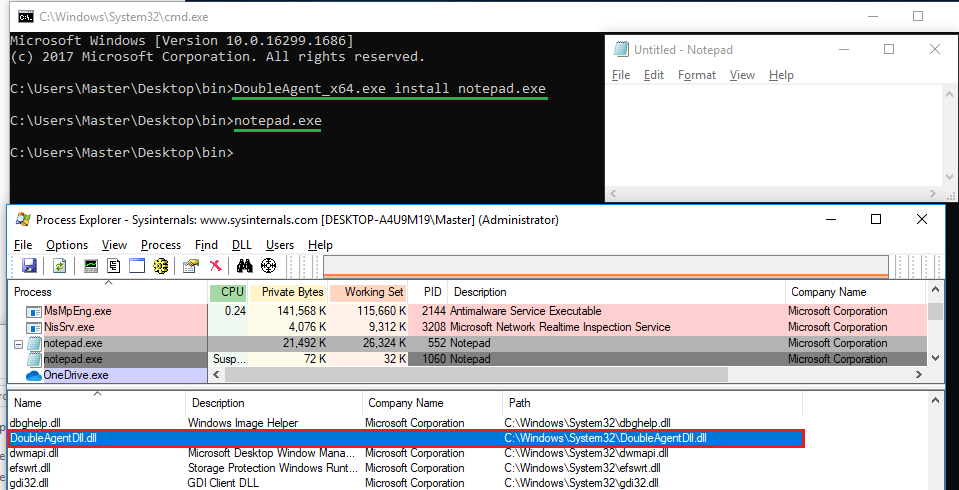
Task: Sort by the CPU column header
Action: [232, 292]
